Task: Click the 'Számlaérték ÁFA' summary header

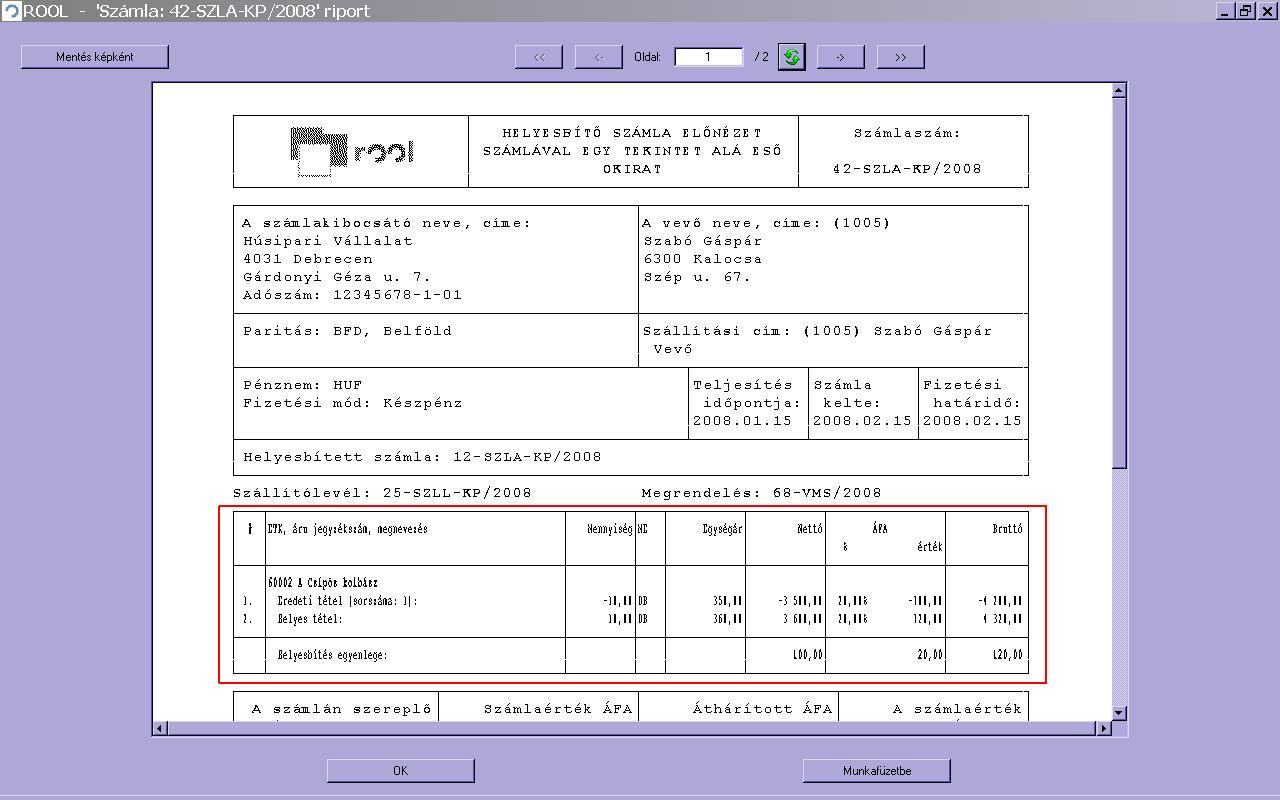Action: click(558, 709)
